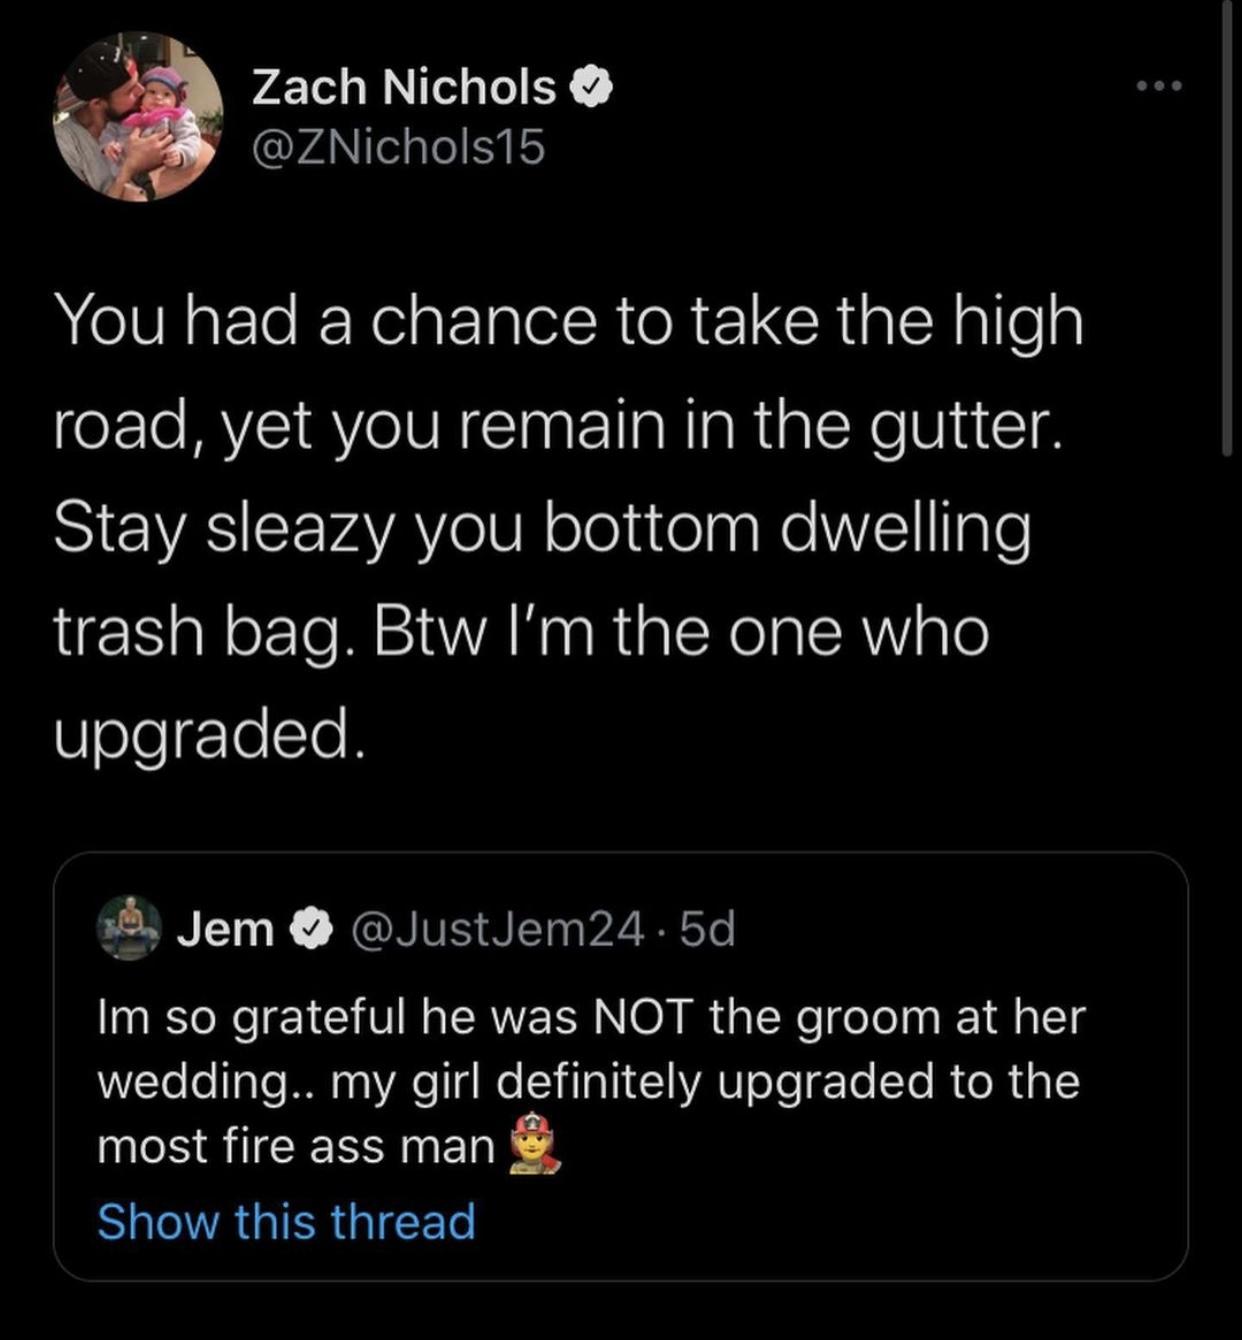
Task: Click the capitalized word "NOT" in the quoted tweet
Action: point(643,1017)
